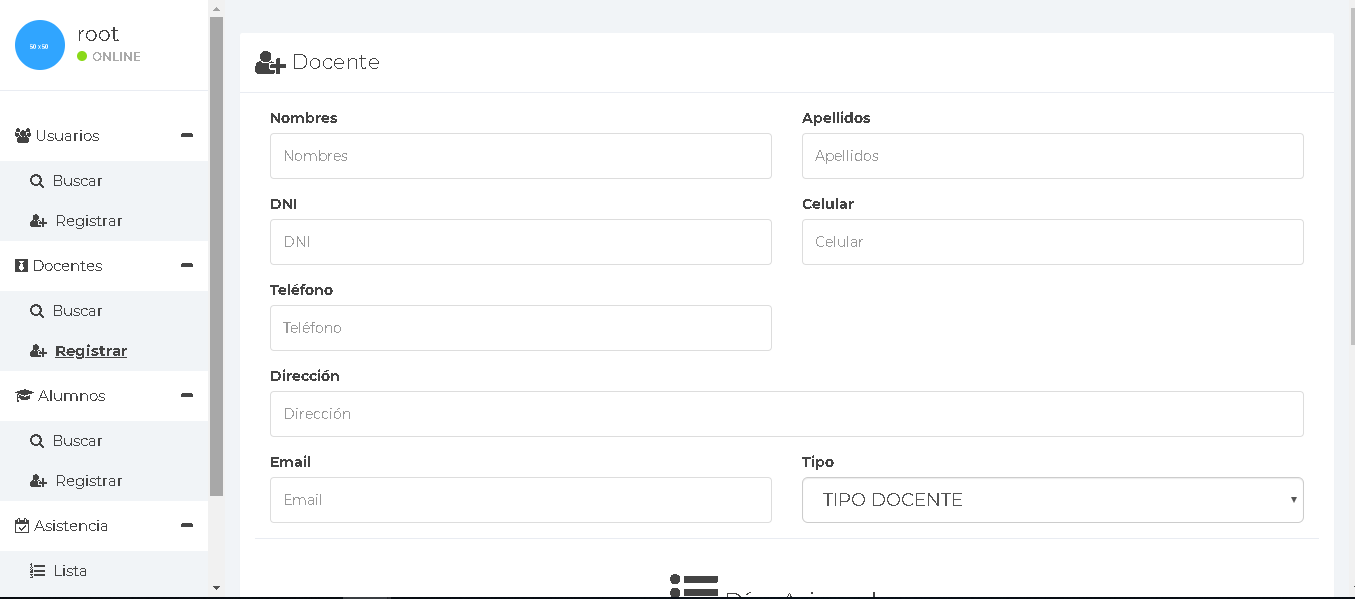
Task: Click the Usuarios group icon
Action: [23, 136]
